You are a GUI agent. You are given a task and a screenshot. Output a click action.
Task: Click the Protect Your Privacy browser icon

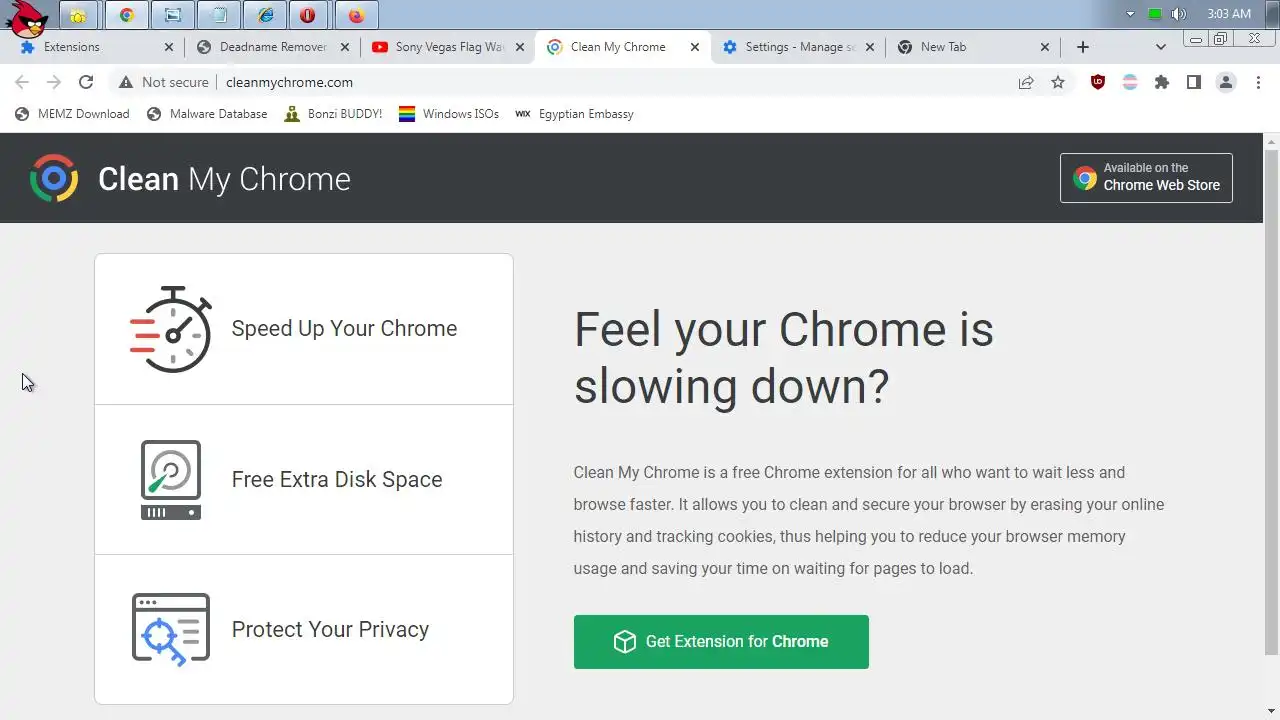click(x=171, y=629)
